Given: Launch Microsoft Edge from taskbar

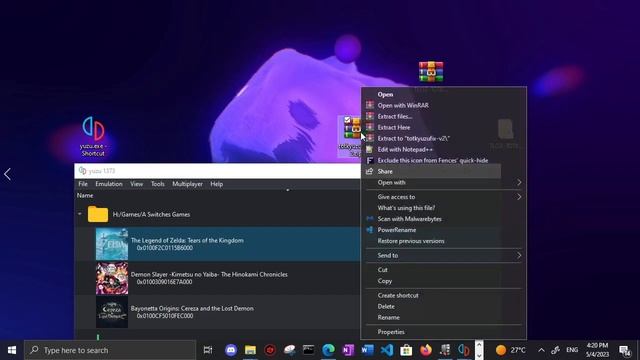Looking at the screenshot, I should click(329, 350).
